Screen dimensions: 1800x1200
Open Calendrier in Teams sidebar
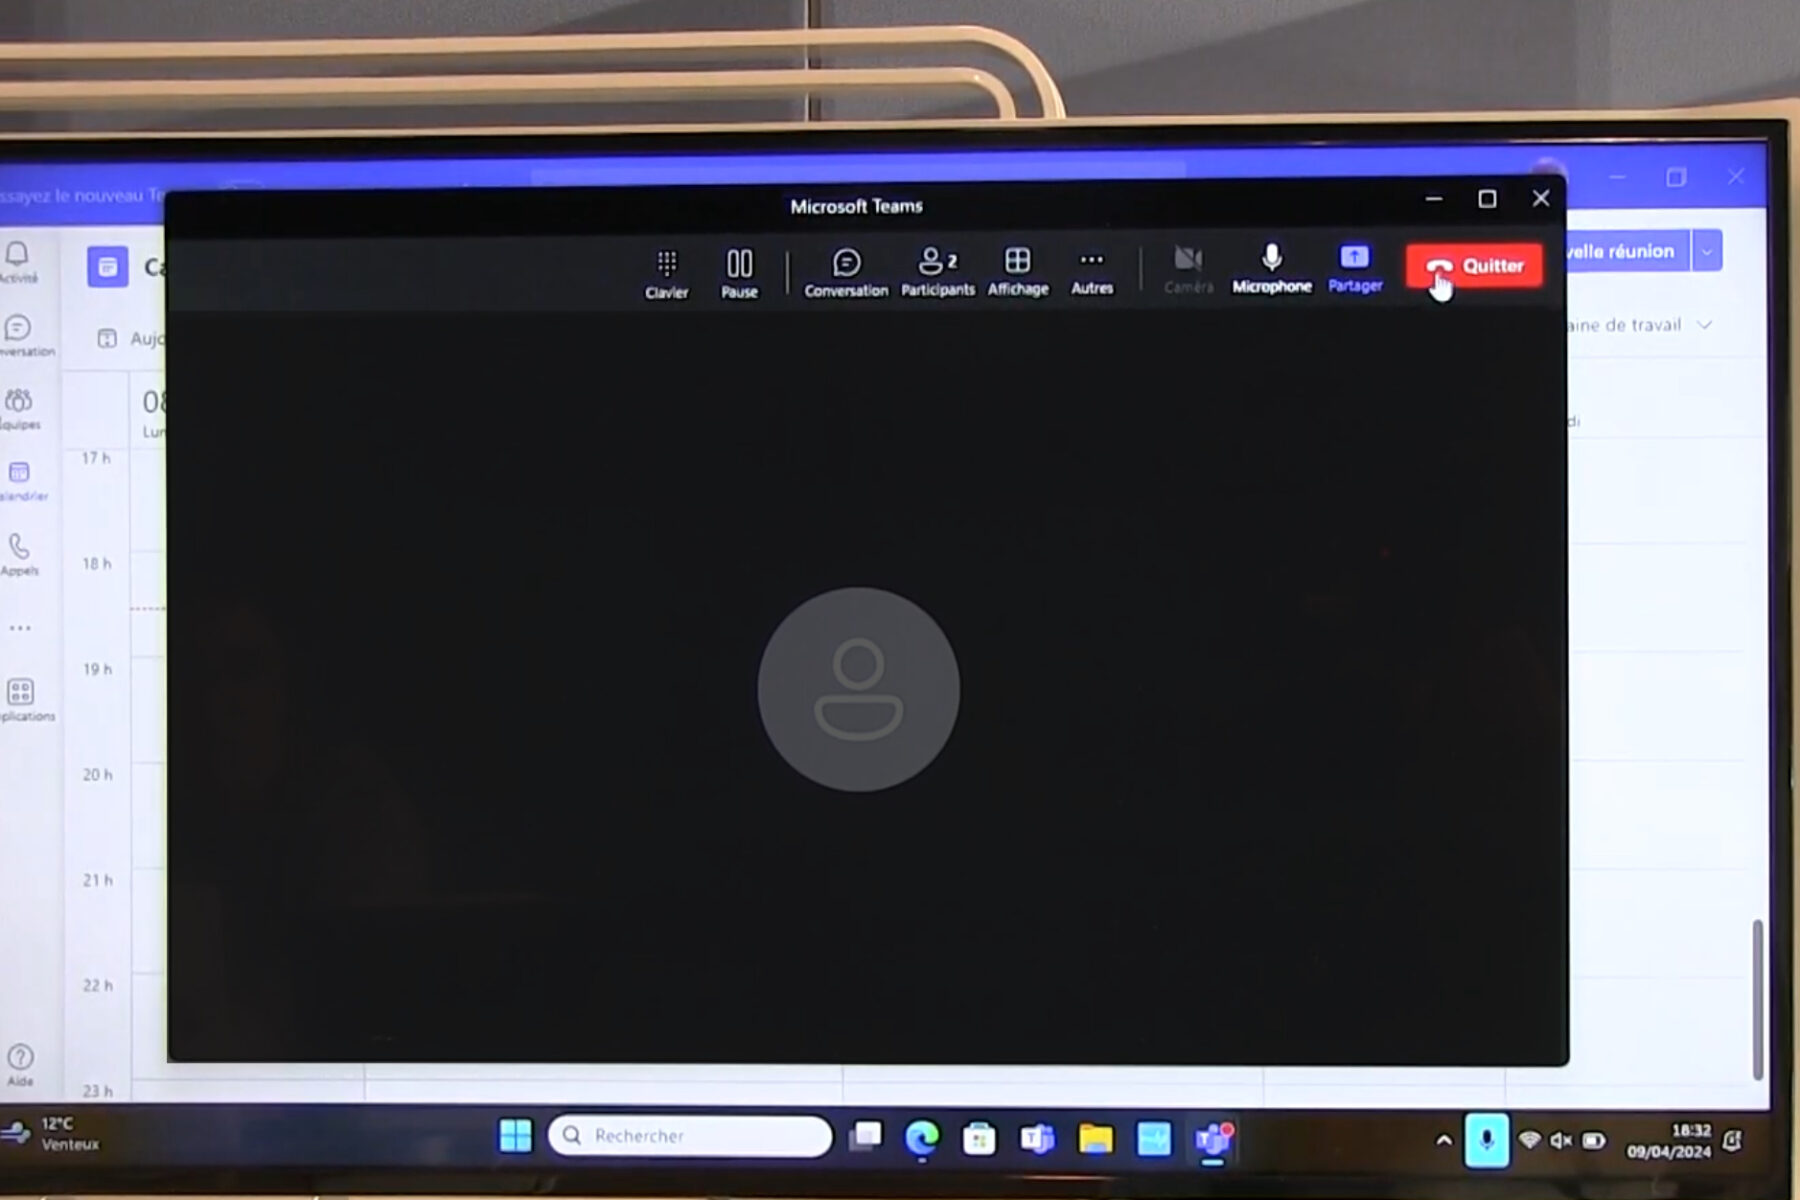[20, 481]
